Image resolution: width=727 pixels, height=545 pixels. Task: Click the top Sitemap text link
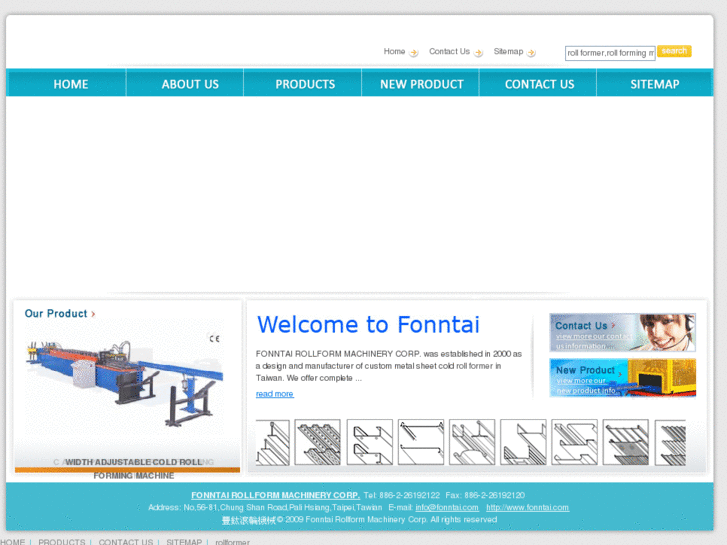click(508, 51)
